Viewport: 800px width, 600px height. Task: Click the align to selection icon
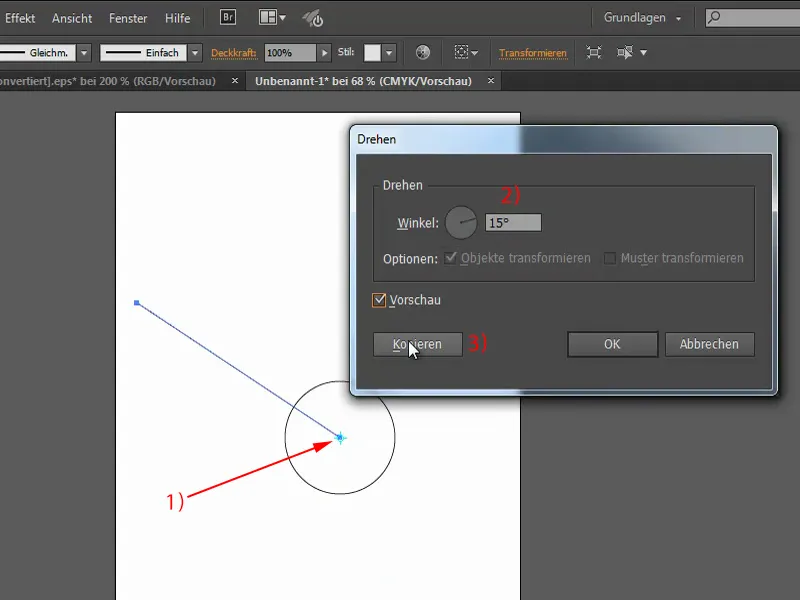(461, 52)
